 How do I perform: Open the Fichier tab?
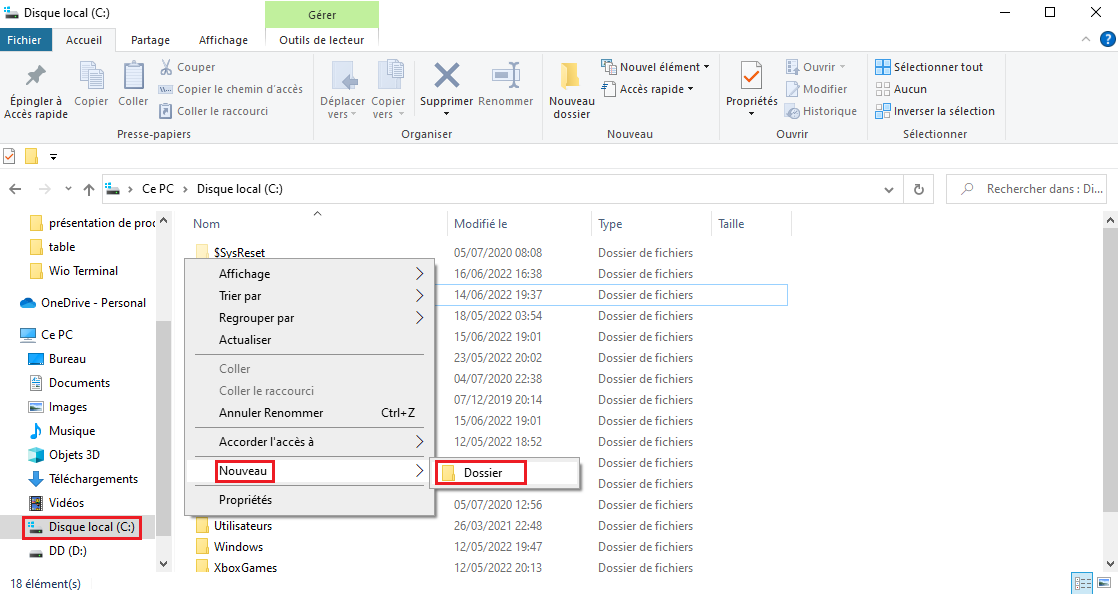point(25,40)
